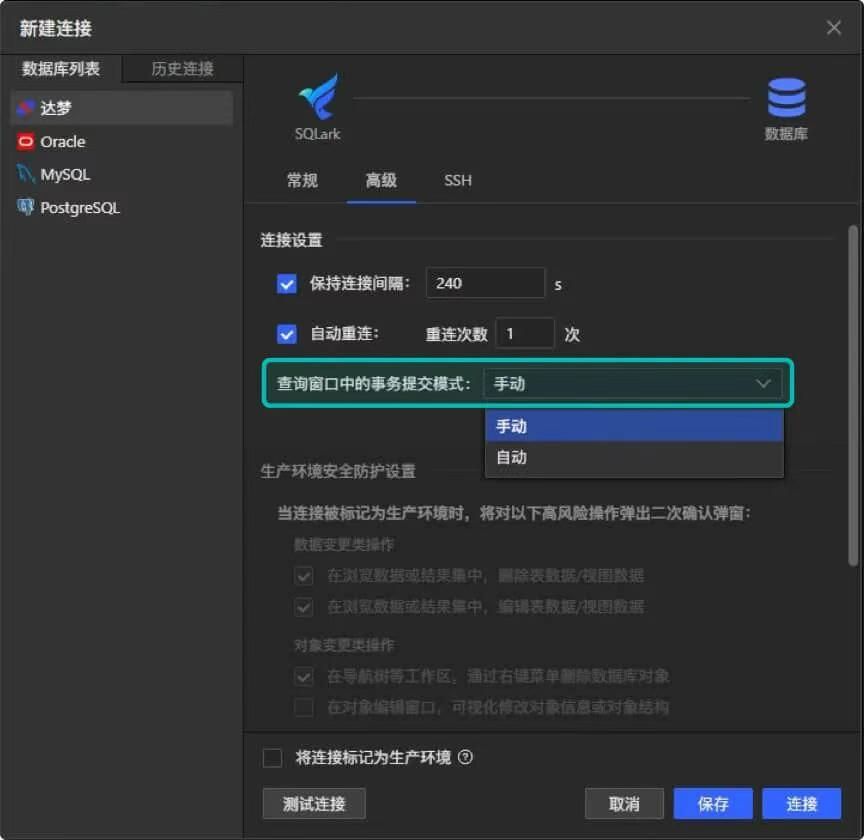Toggle the 删除表数据/视图数据 checkbox
The width and height of the screenshot is (864, 840).
[x=304, y=576]
